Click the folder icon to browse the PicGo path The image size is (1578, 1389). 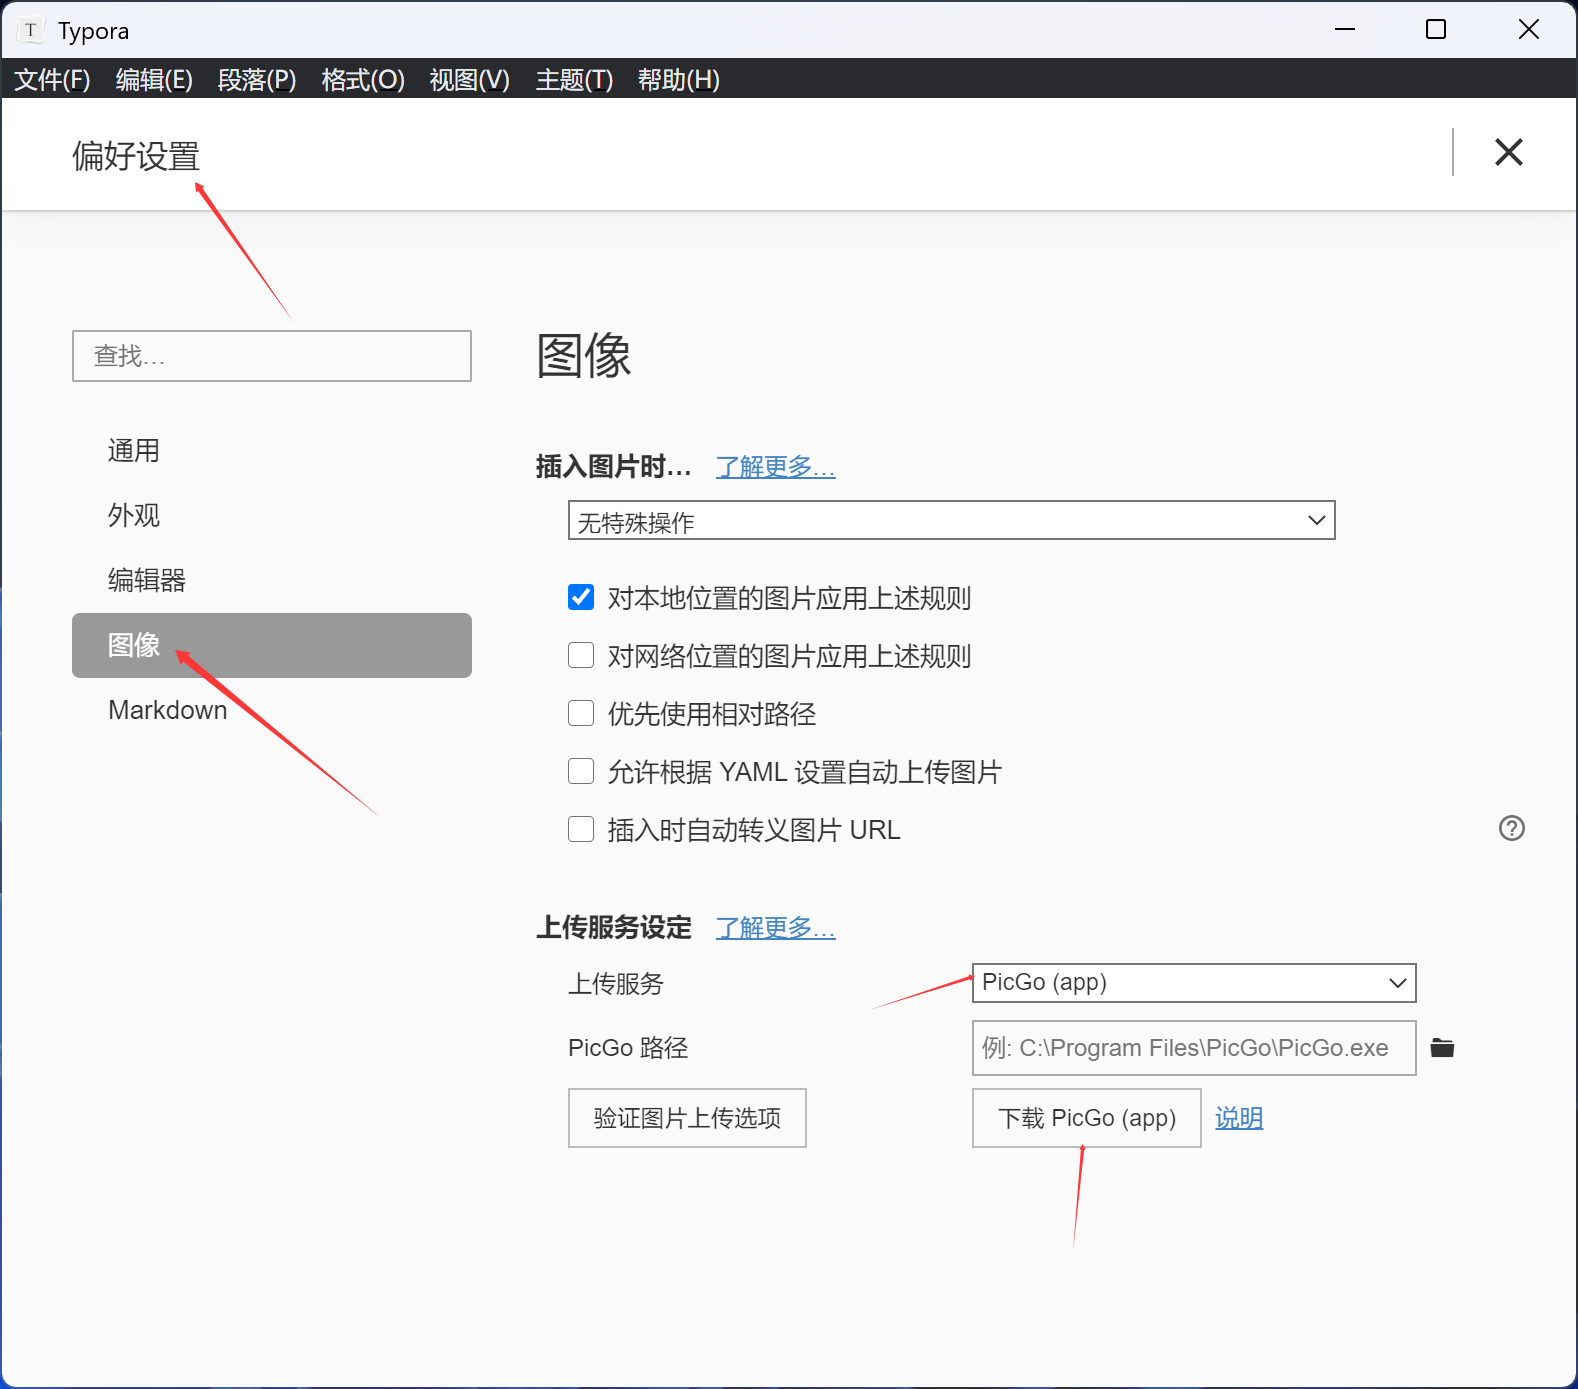click(1442, 1048)
